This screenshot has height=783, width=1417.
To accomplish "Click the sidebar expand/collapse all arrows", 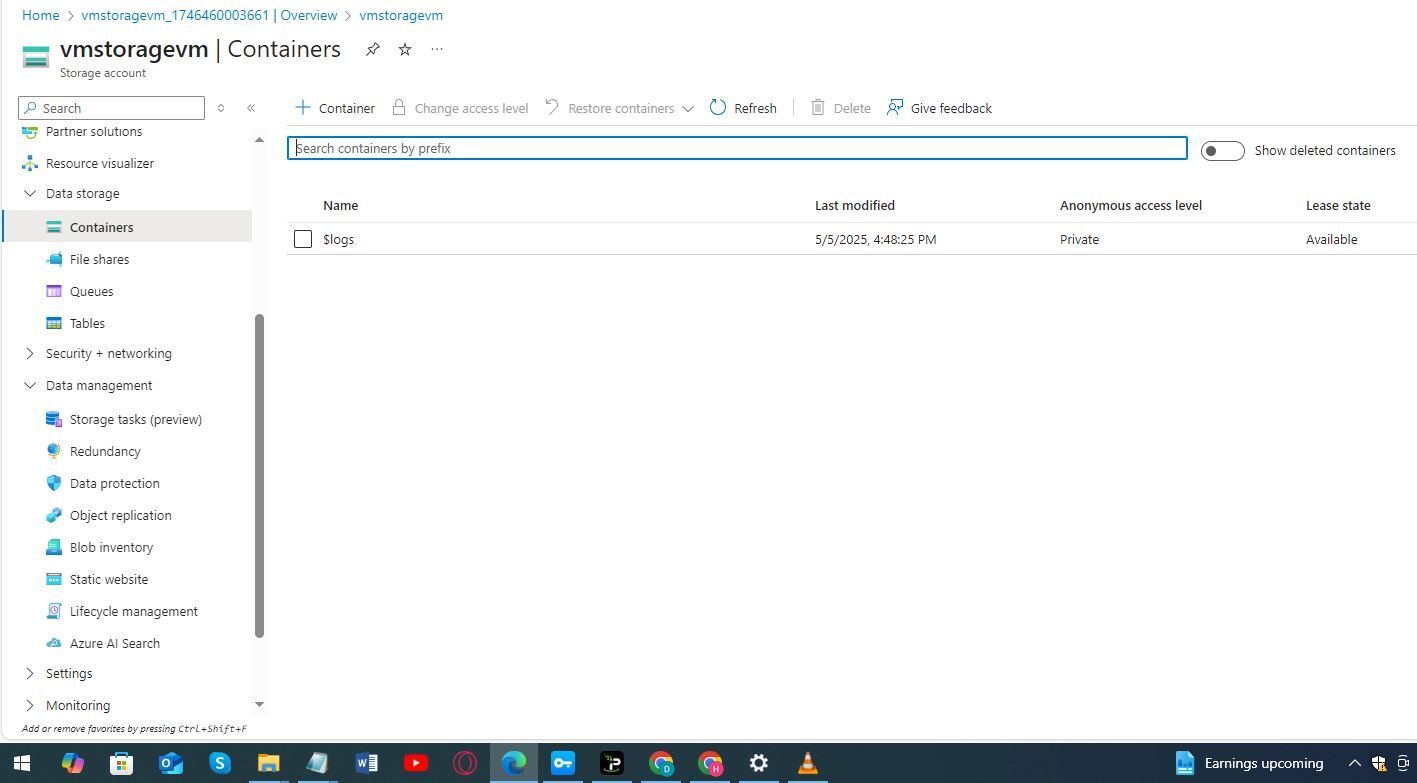I will click(221, 108).
